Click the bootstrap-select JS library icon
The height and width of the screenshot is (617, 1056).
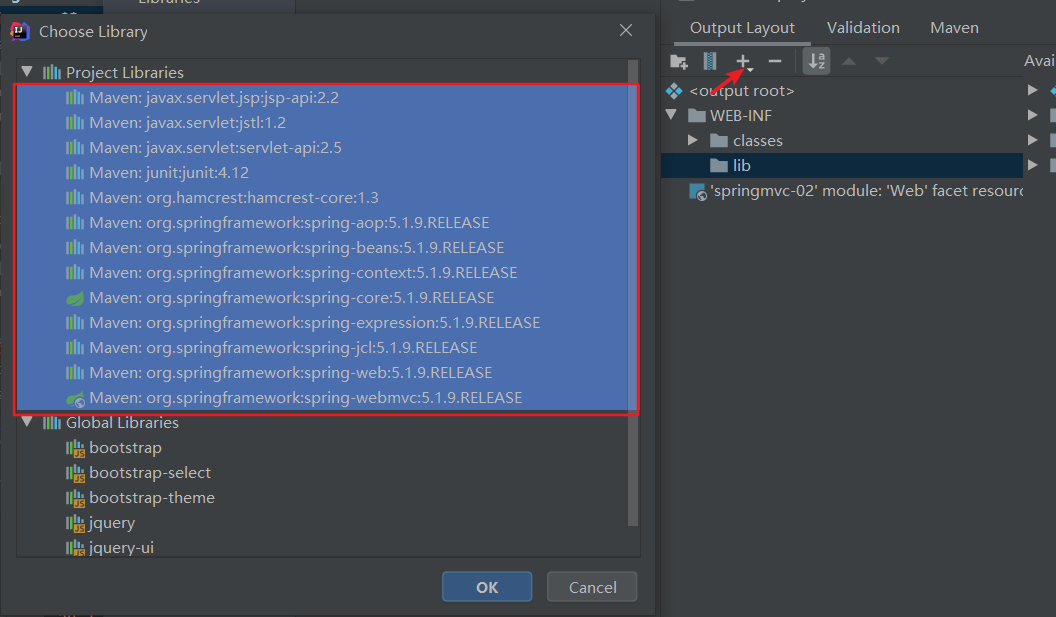(75, 473)
